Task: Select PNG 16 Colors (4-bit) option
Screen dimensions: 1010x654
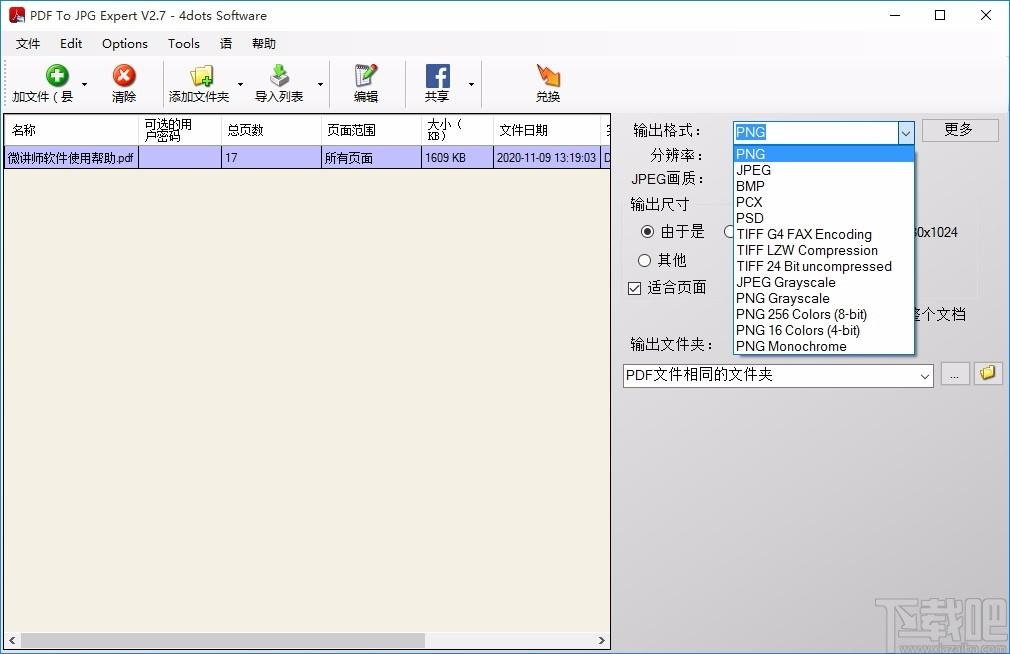Action: (824, 331)
